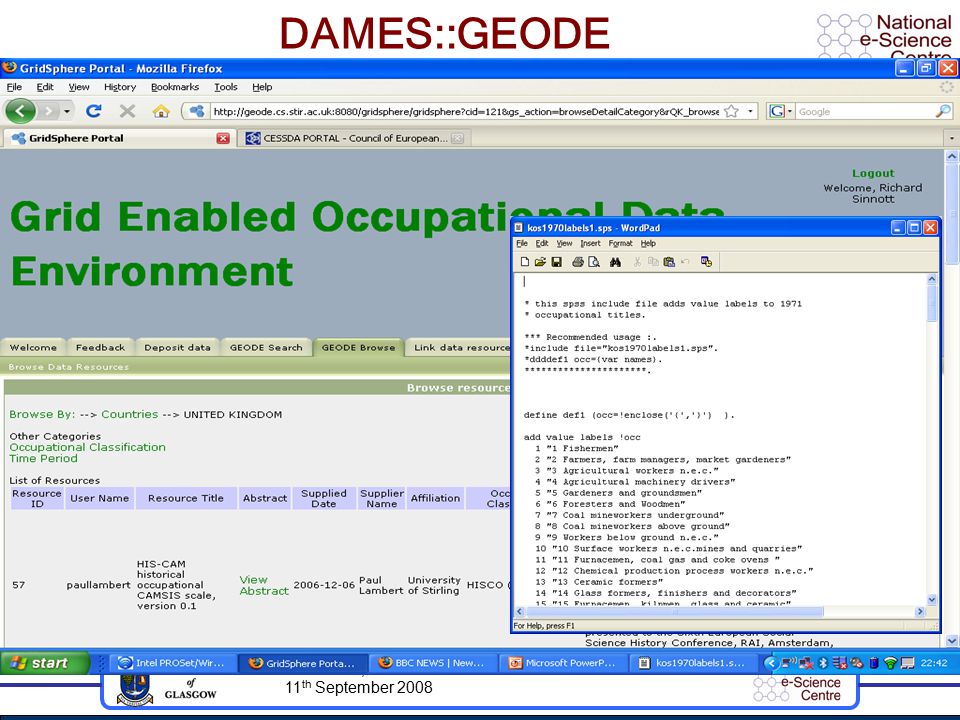Open the Firefox View menu

tap(78, 87)
